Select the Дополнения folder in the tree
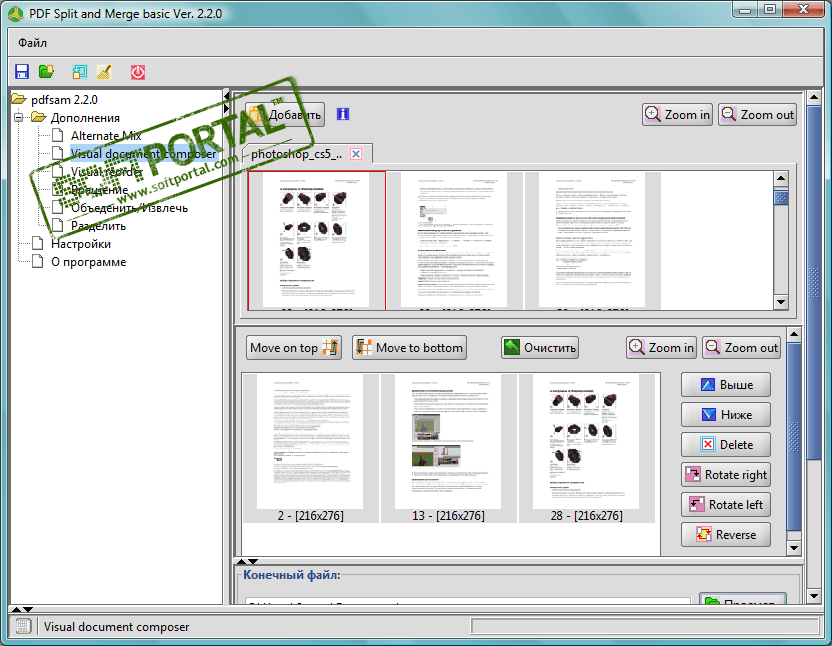Viewport: 832px width, 646px height. click(85, 118)
